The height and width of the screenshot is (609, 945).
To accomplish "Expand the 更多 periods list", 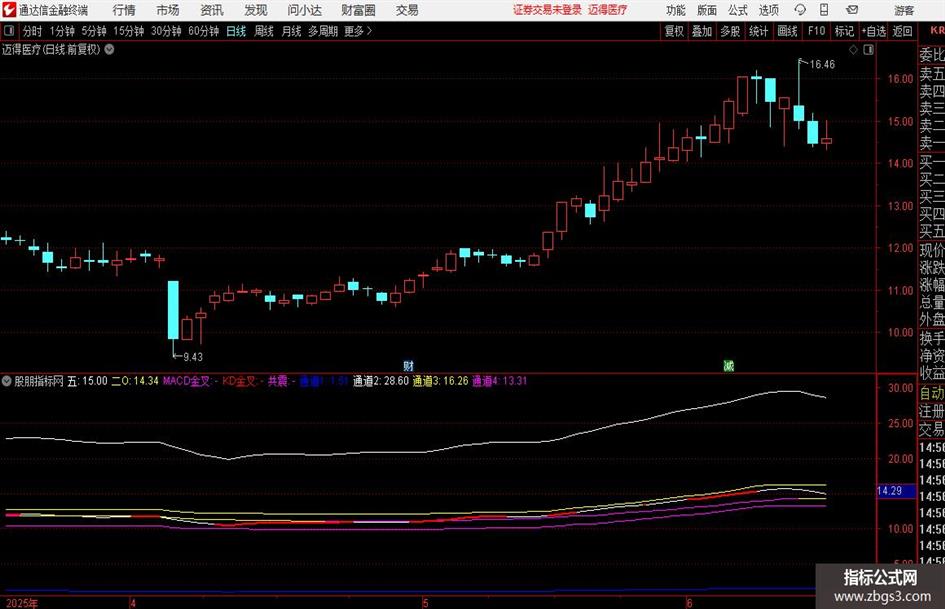I will coord(358,31).
